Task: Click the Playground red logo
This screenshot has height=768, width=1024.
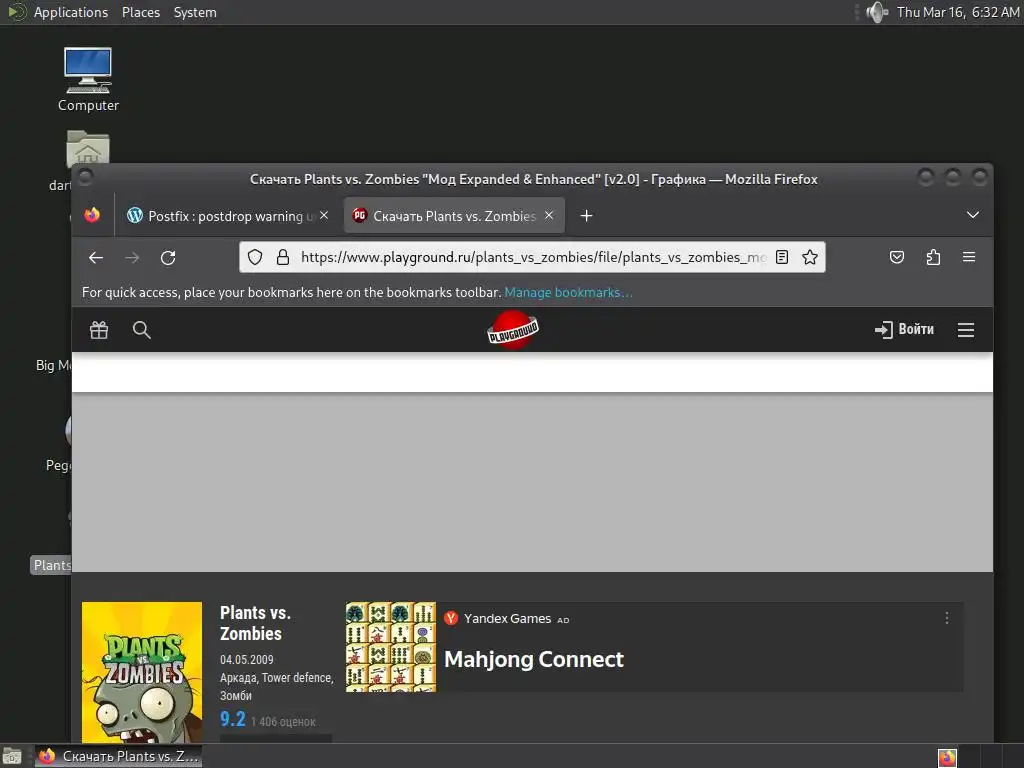Action: coord(513,330)
